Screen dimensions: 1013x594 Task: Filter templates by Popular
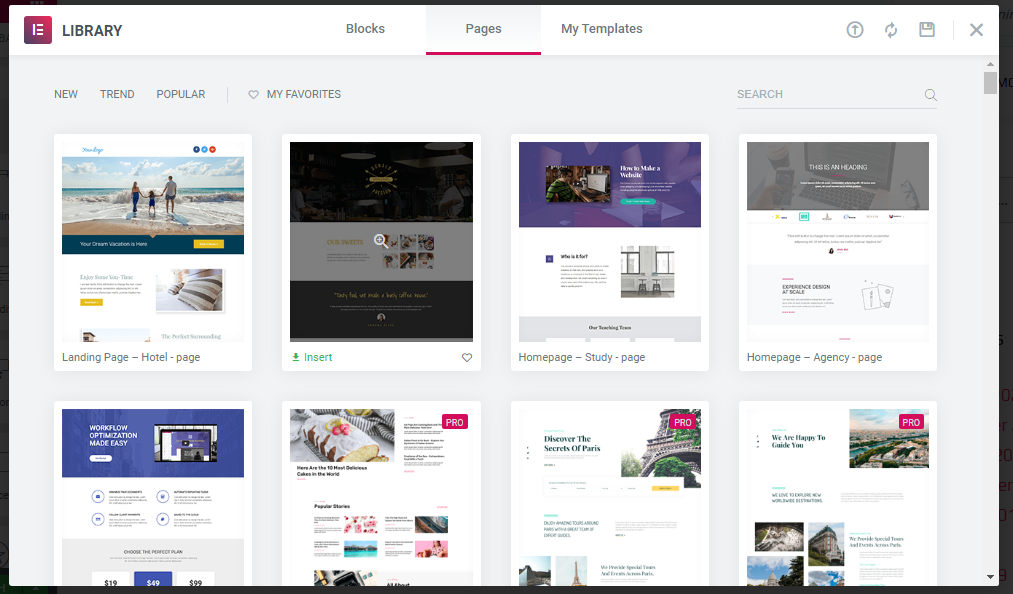pyautogui.click(x=181, y=94)
